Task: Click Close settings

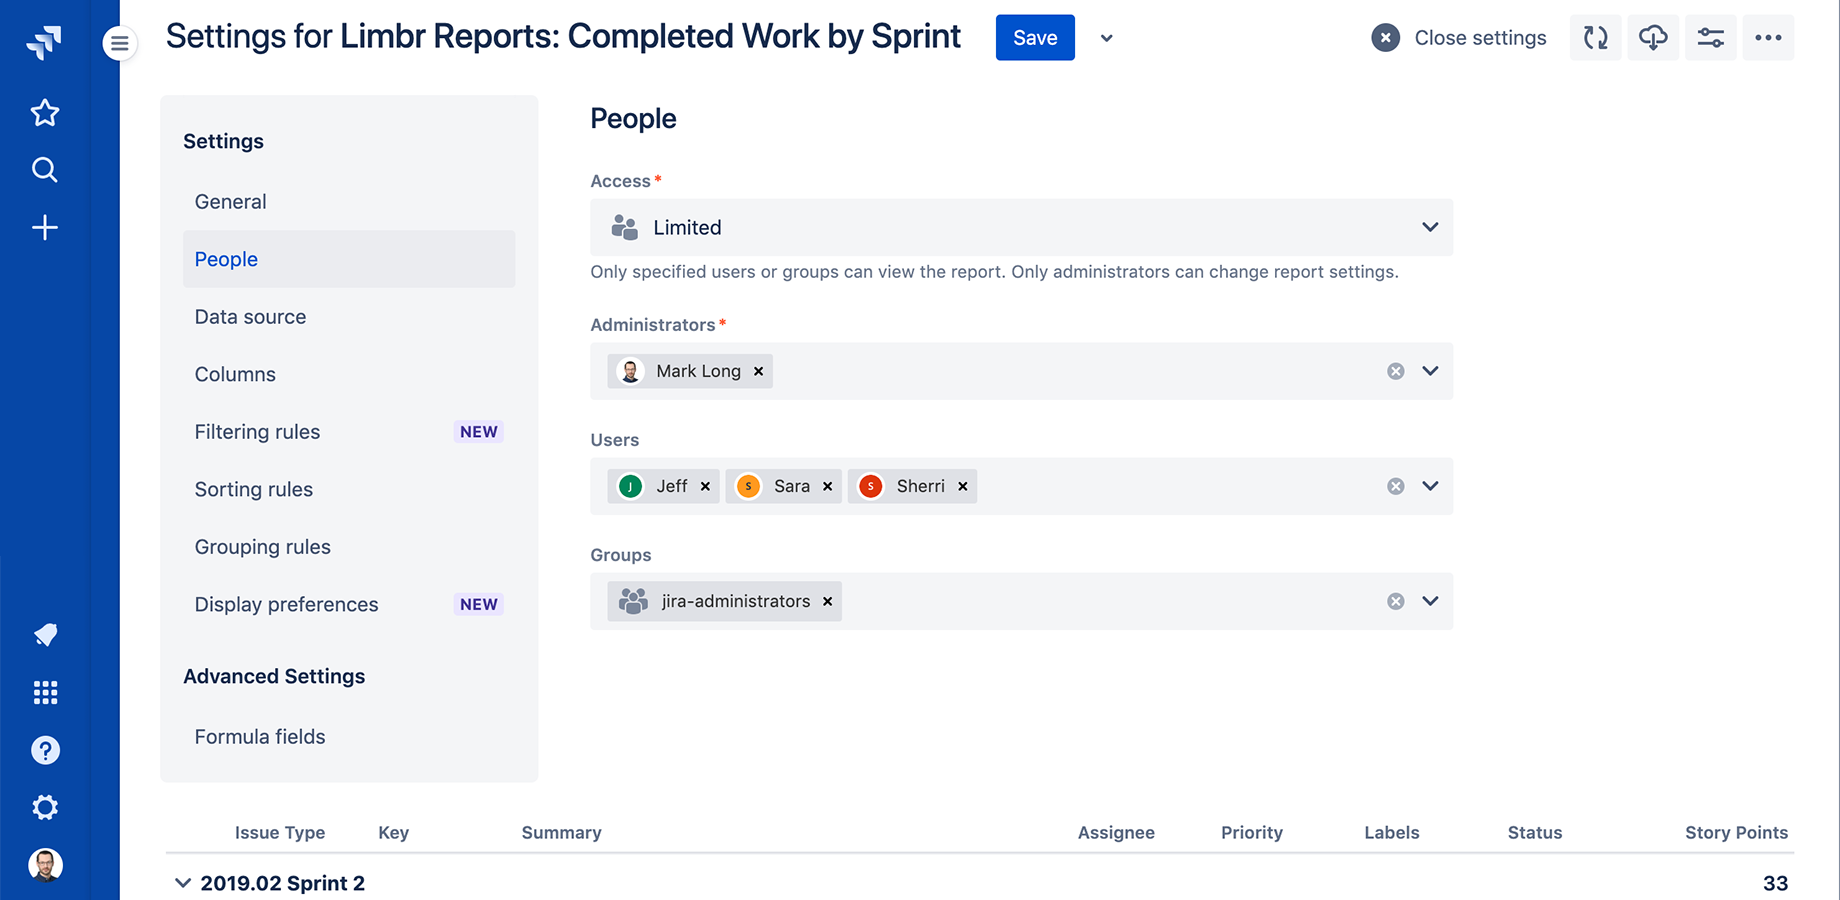Action: tap(1459, 38)
